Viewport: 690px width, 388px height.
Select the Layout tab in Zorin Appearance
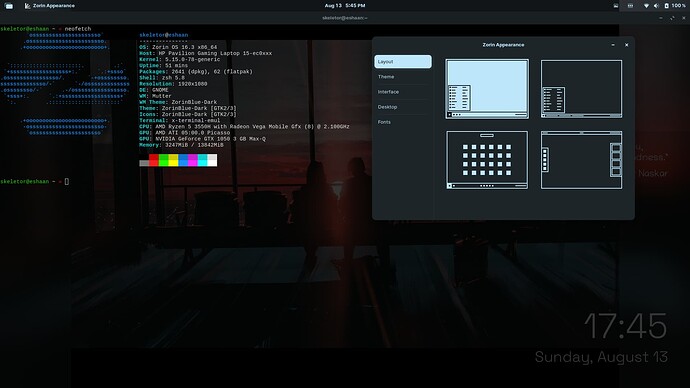[x=403, y=62]
